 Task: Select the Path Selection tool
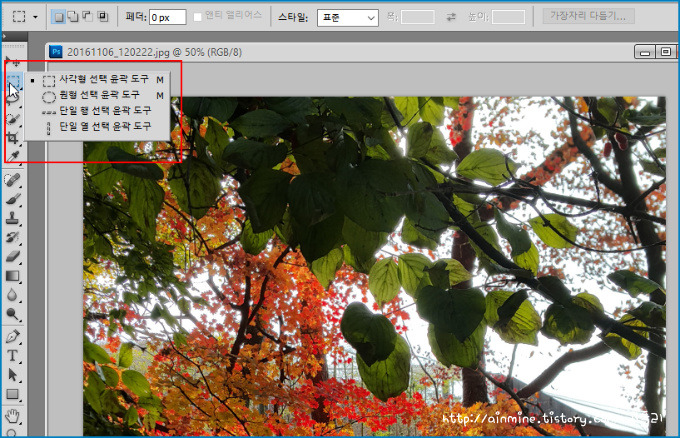tap(13, 375)
